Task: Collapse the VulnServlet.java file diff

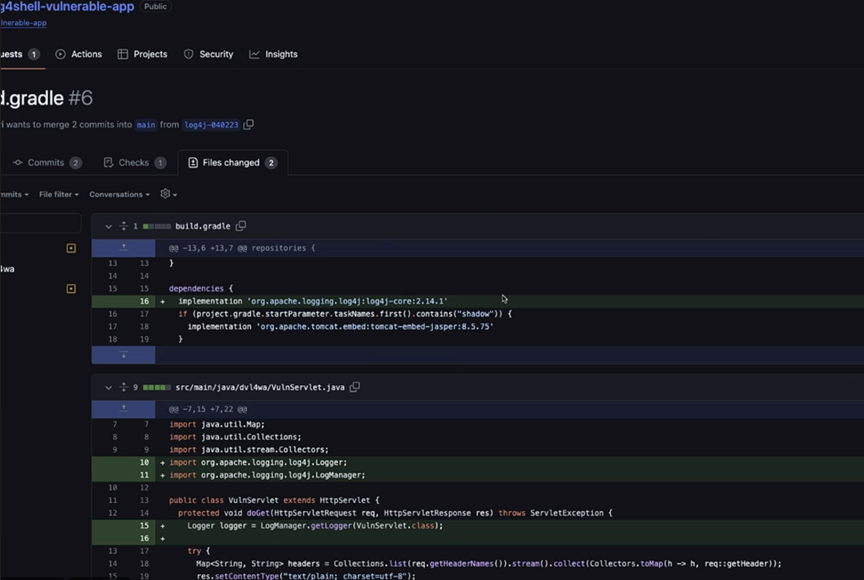Action: (x=109, y=388)
